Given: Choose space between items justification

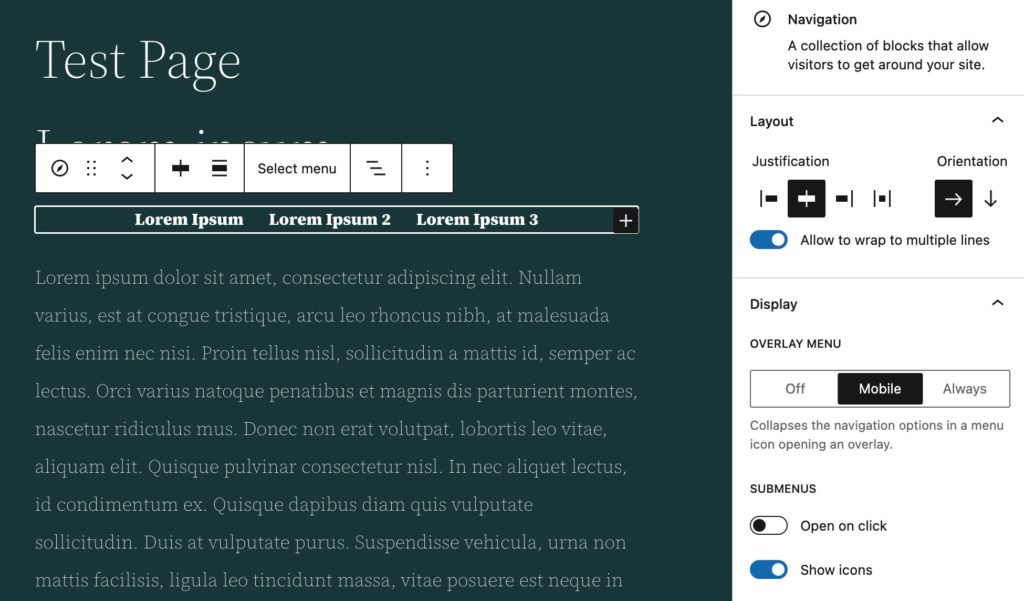Looking at the screenshot, I should (882, 198).
